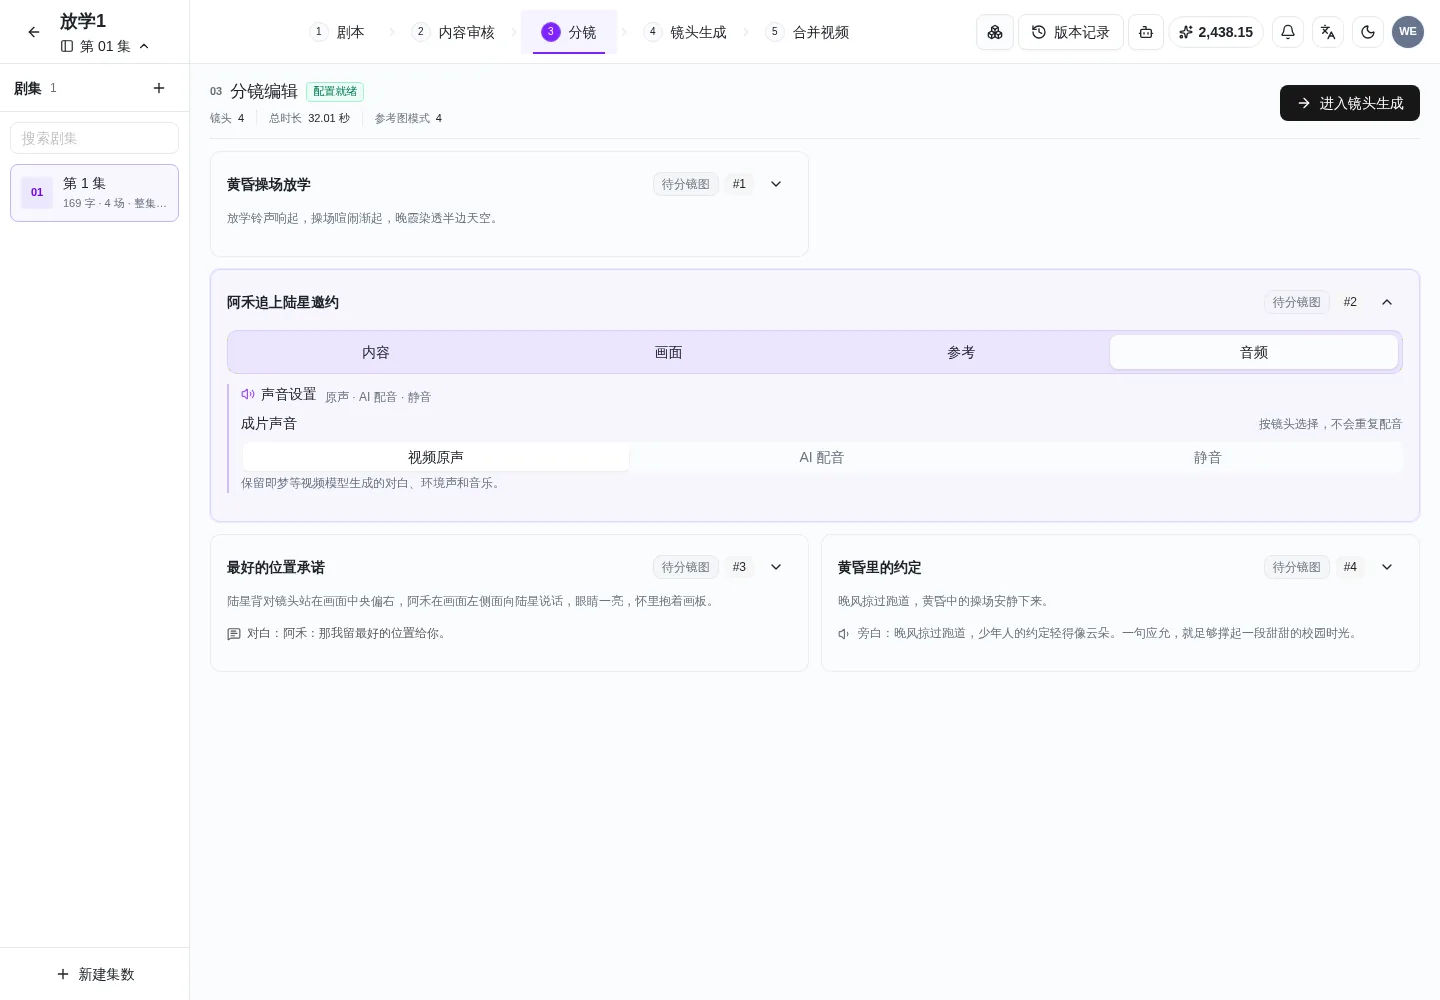The image size is (1440, 1000).
Task: Click the cubes icon beside 版本记录
Action: click(x=995, y=32)
